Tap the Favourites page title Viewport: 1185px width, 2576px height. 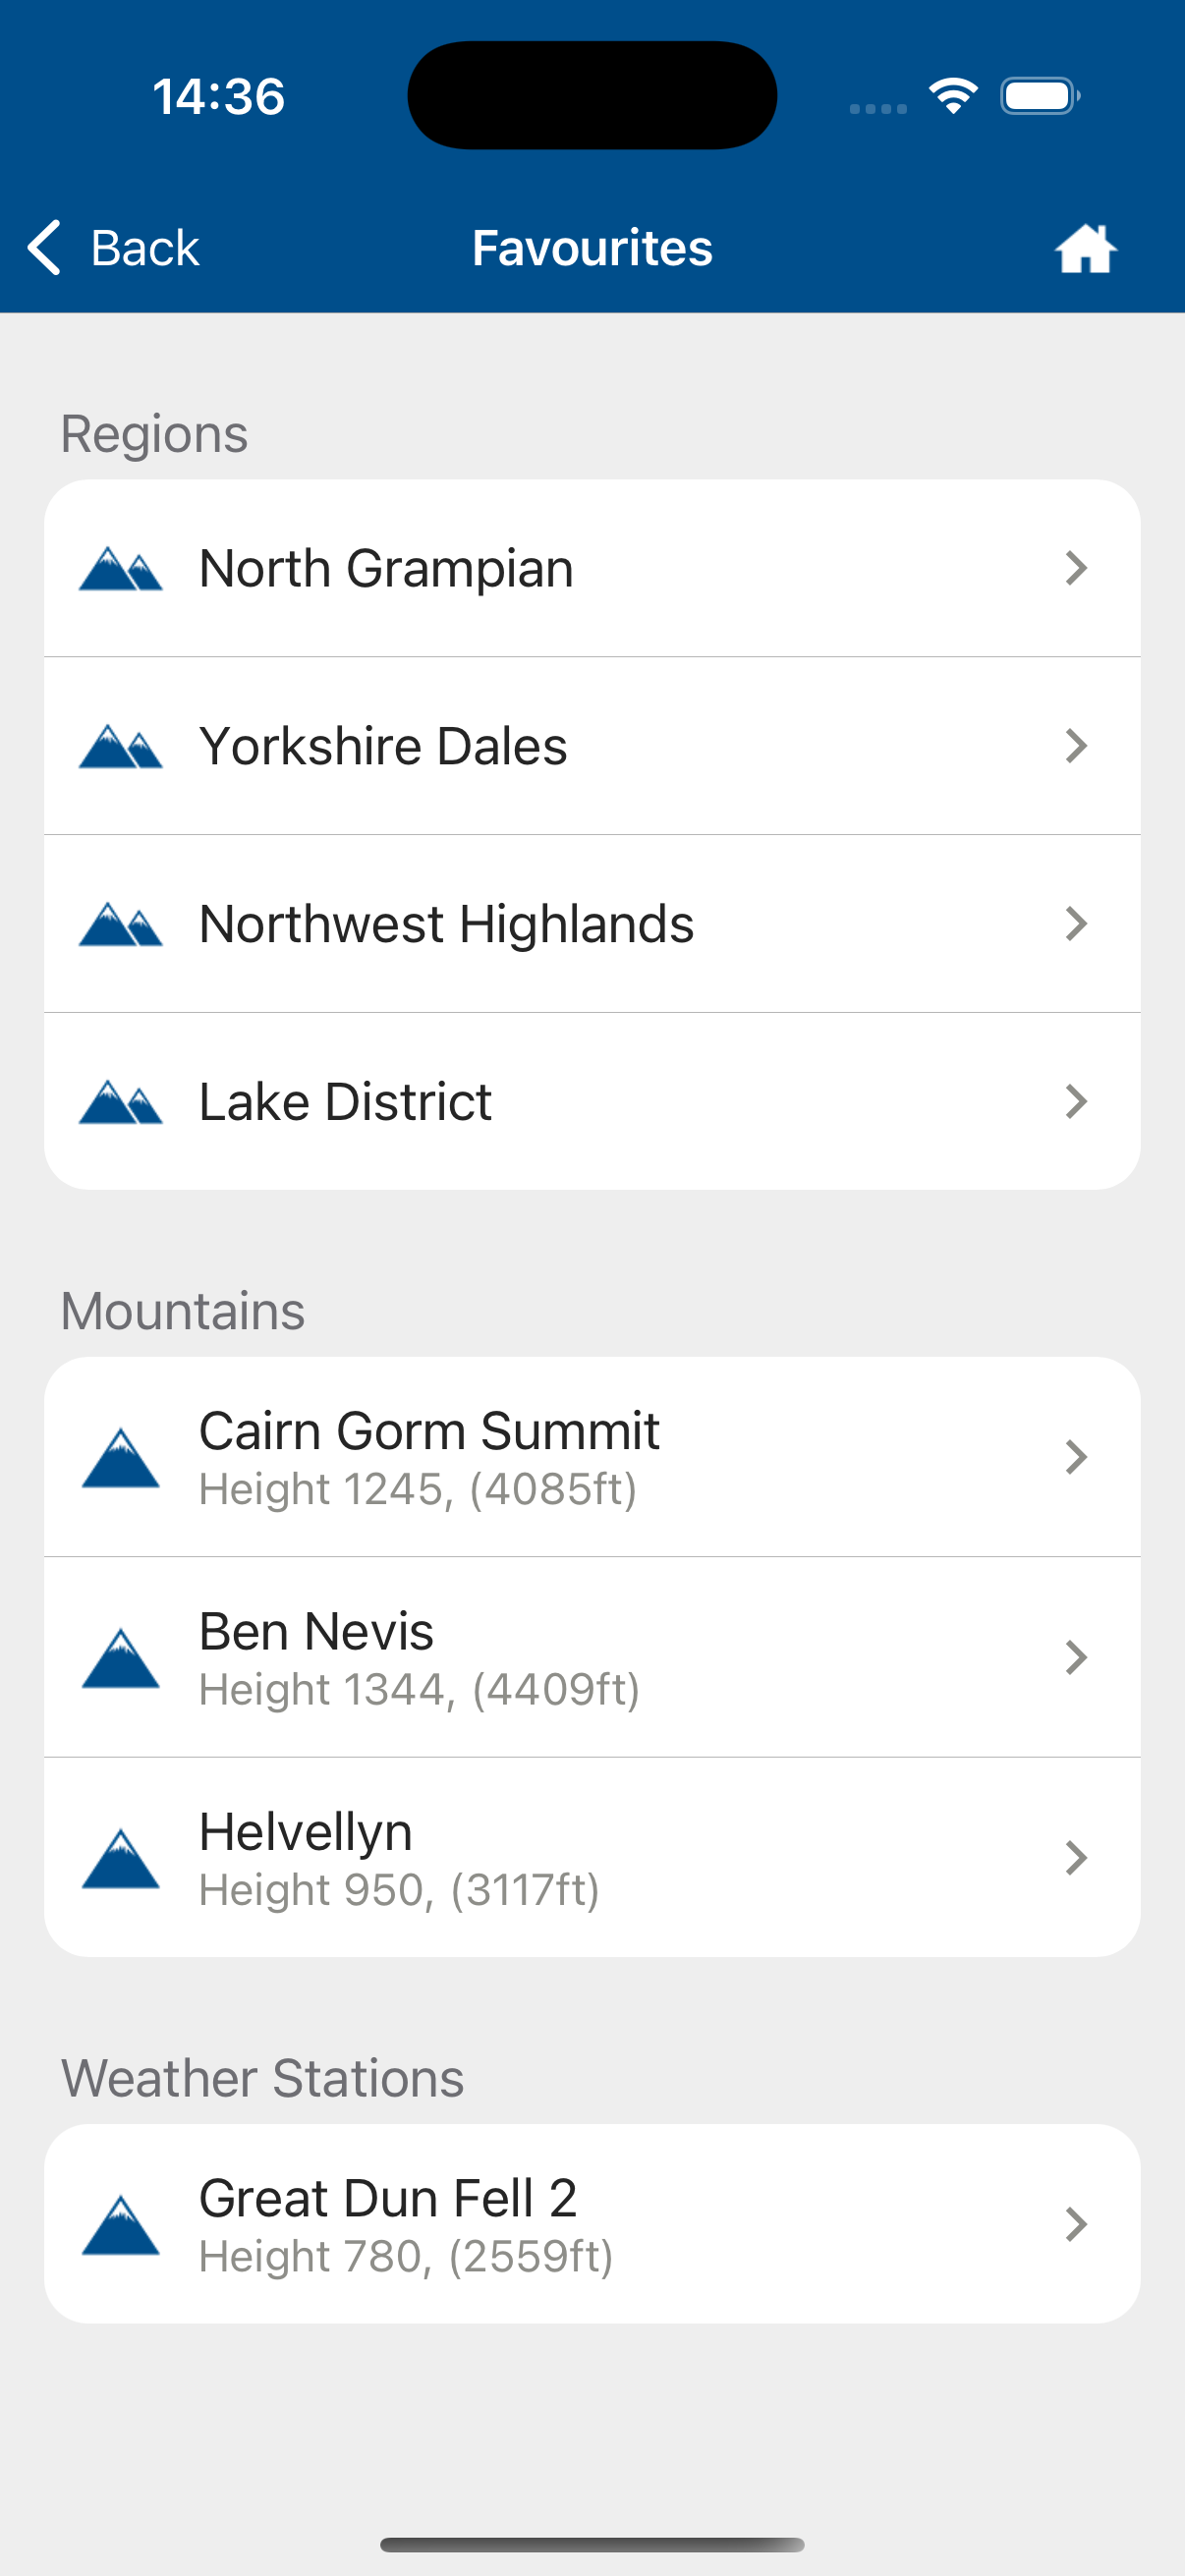pos(592,248)
